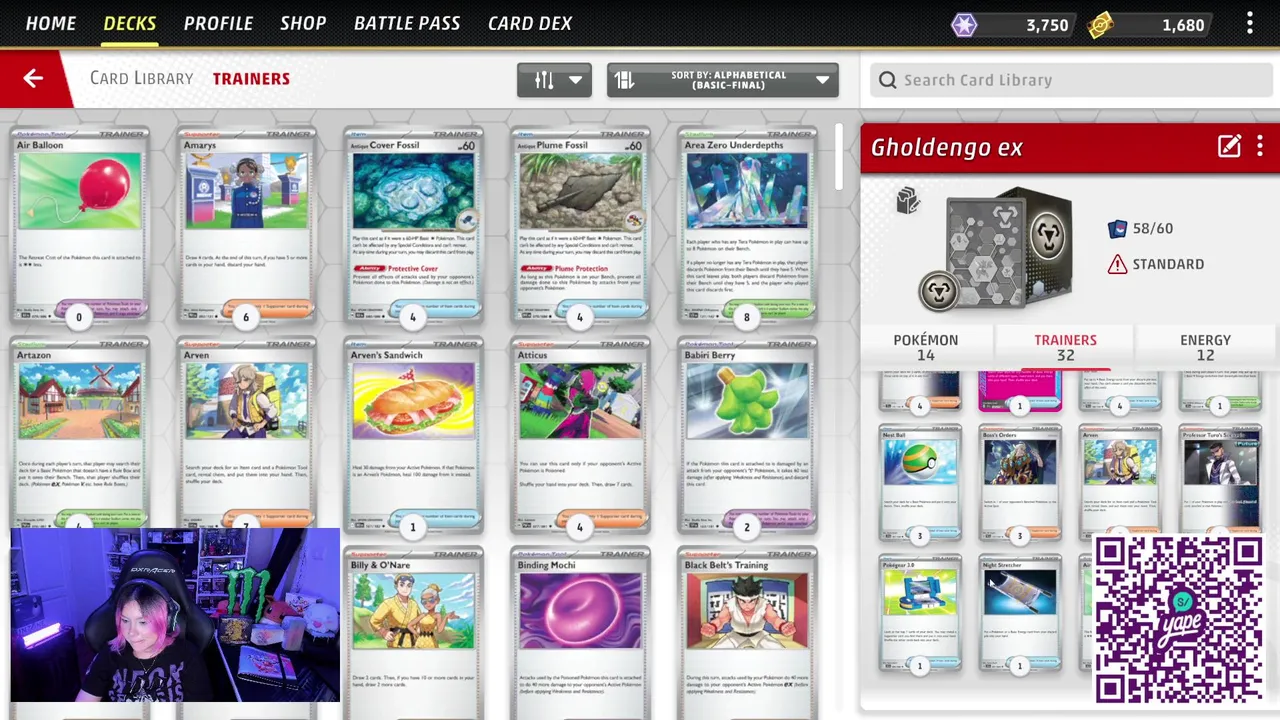Select Professor Turo's Scenario in deck
This screenshot has width=1280, height=720.
[x=1220, y=480]
